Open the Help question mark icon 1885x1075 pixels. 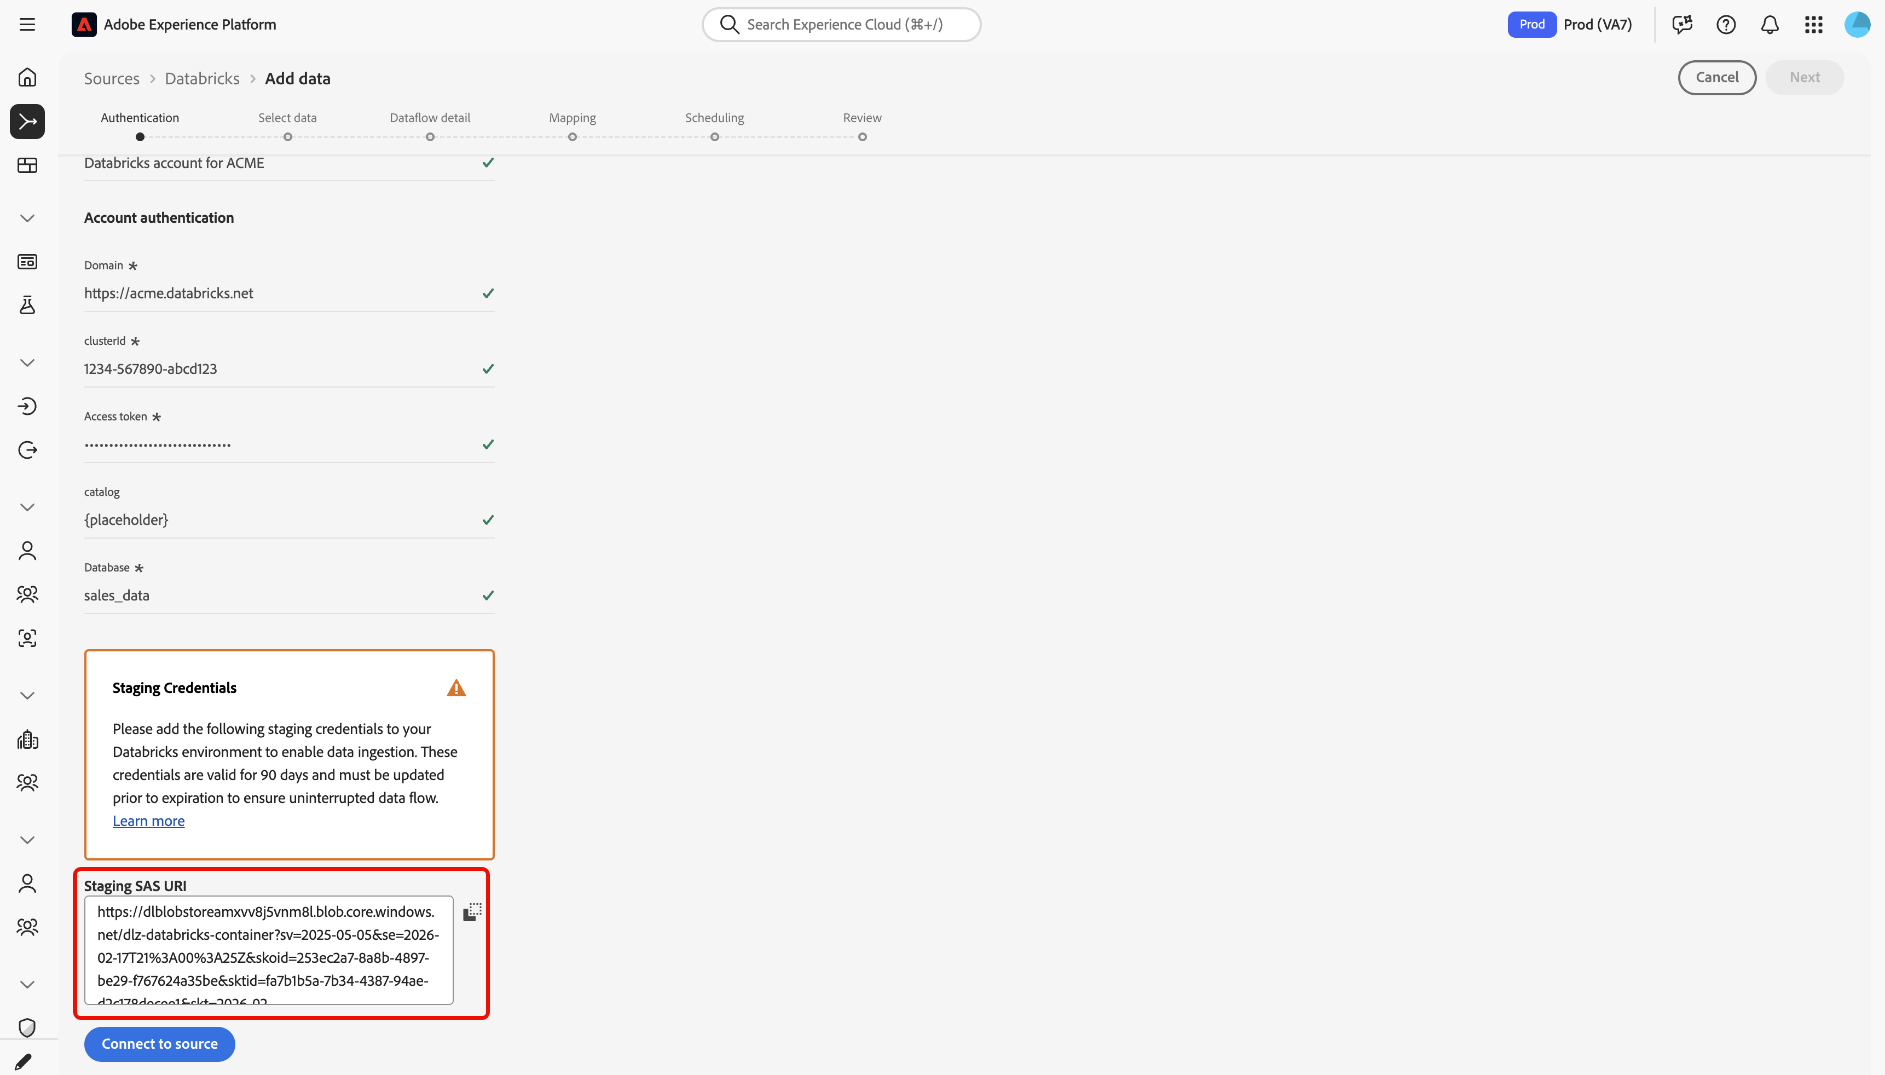click(1726, 24)
